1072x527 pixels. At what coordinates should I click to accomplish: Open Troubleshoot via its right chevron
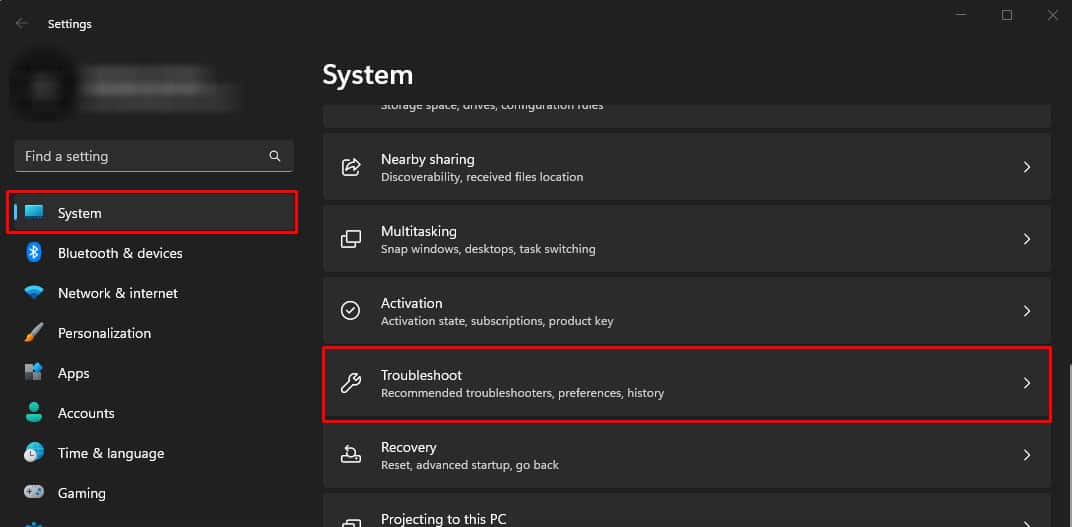tap(1026, 383)
